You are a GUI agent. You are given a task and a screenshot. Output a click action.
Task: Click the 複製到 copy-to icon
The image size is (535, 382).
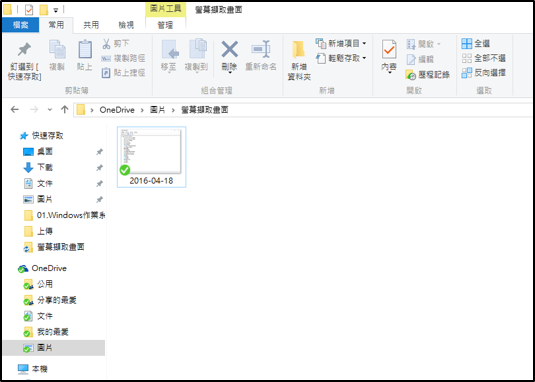coord(198,49)
